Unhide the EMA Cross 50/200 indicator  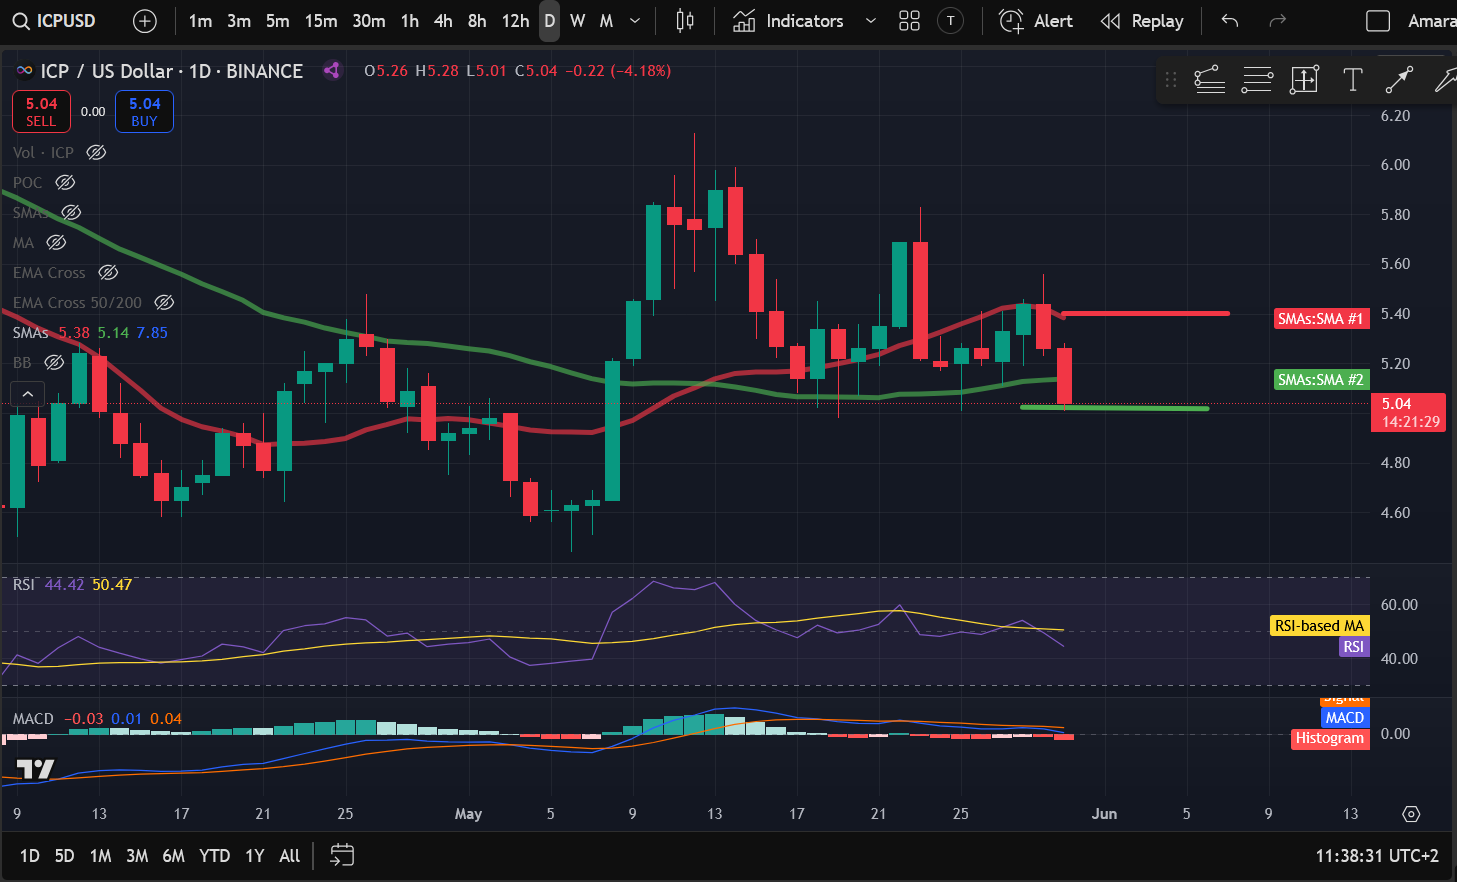click(x=165, y=303)
